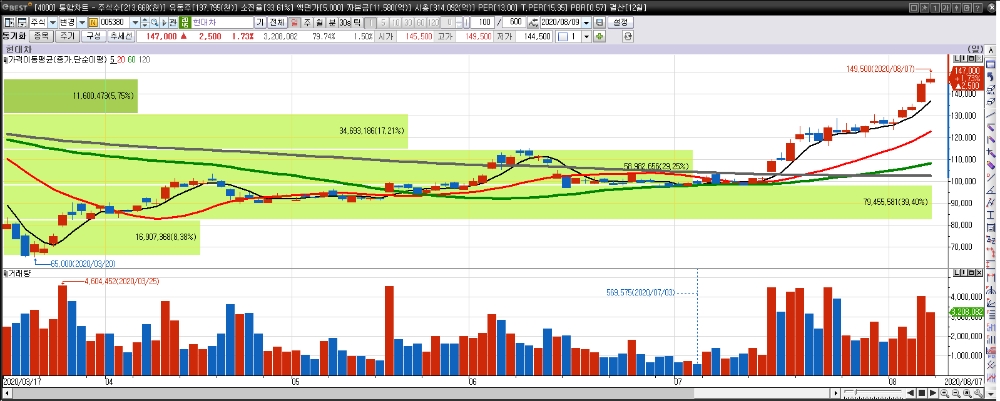The width and height of the screenshot is (1000, 401).
Task: Click the close X on the price chart panel
Action: [980, 59]
